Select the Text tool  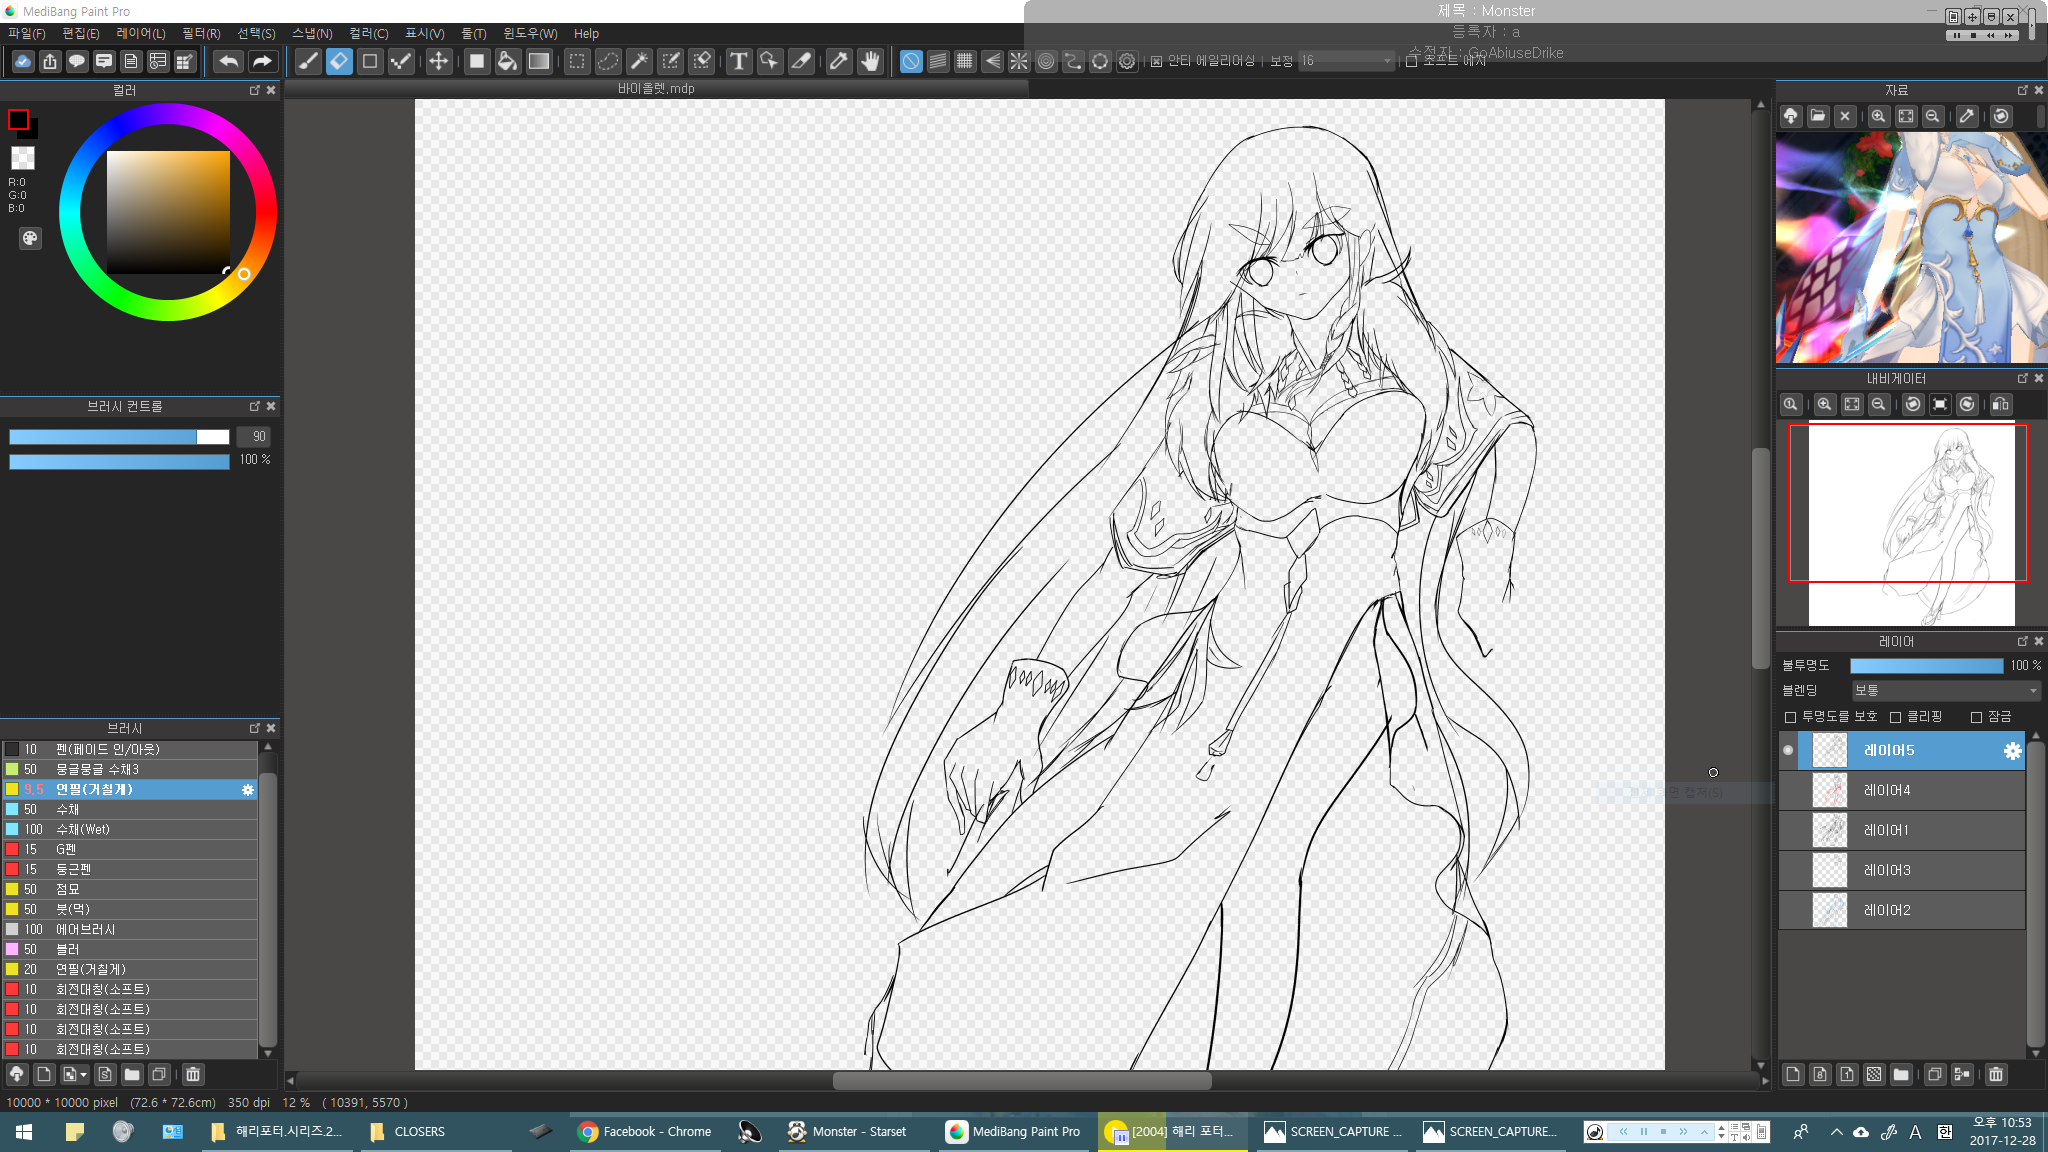[738, 62]
